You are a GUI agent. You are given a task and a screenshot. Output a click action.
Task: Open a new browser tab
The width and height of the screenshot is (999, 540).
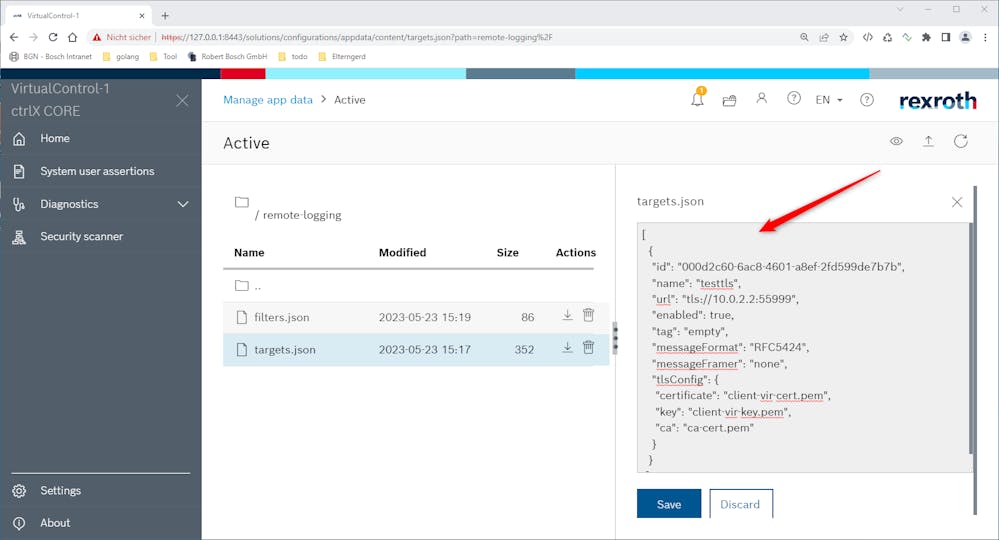(165, 15)
